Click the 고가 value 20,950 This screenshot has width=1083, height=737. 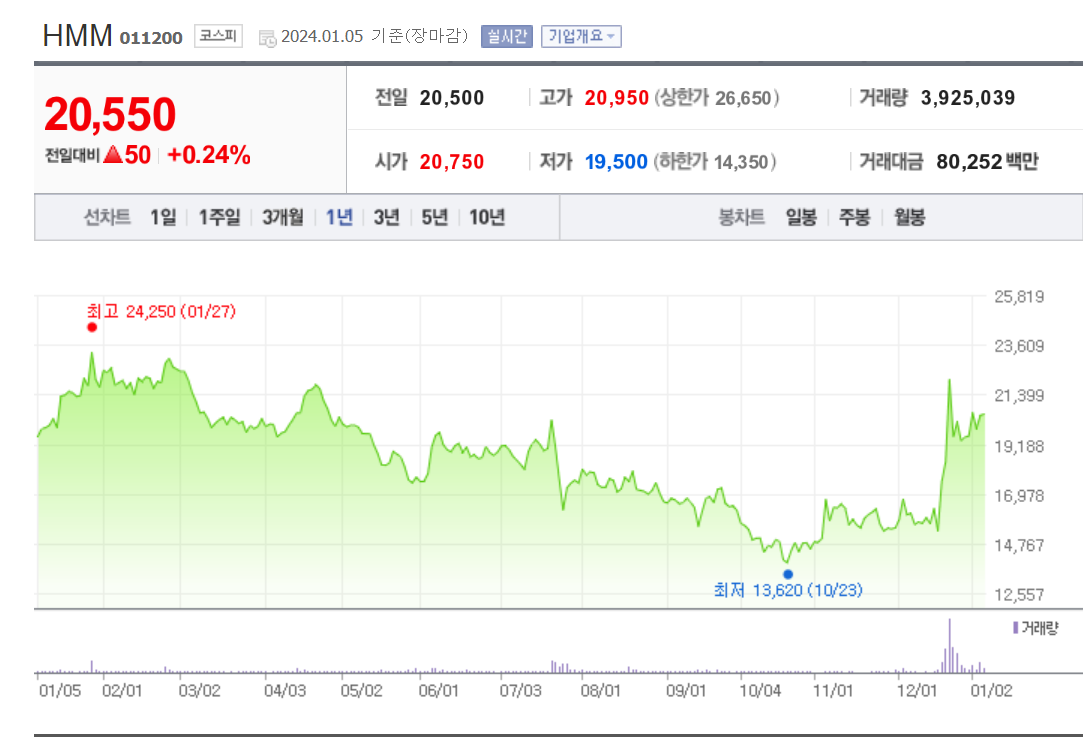click(617, 98)
